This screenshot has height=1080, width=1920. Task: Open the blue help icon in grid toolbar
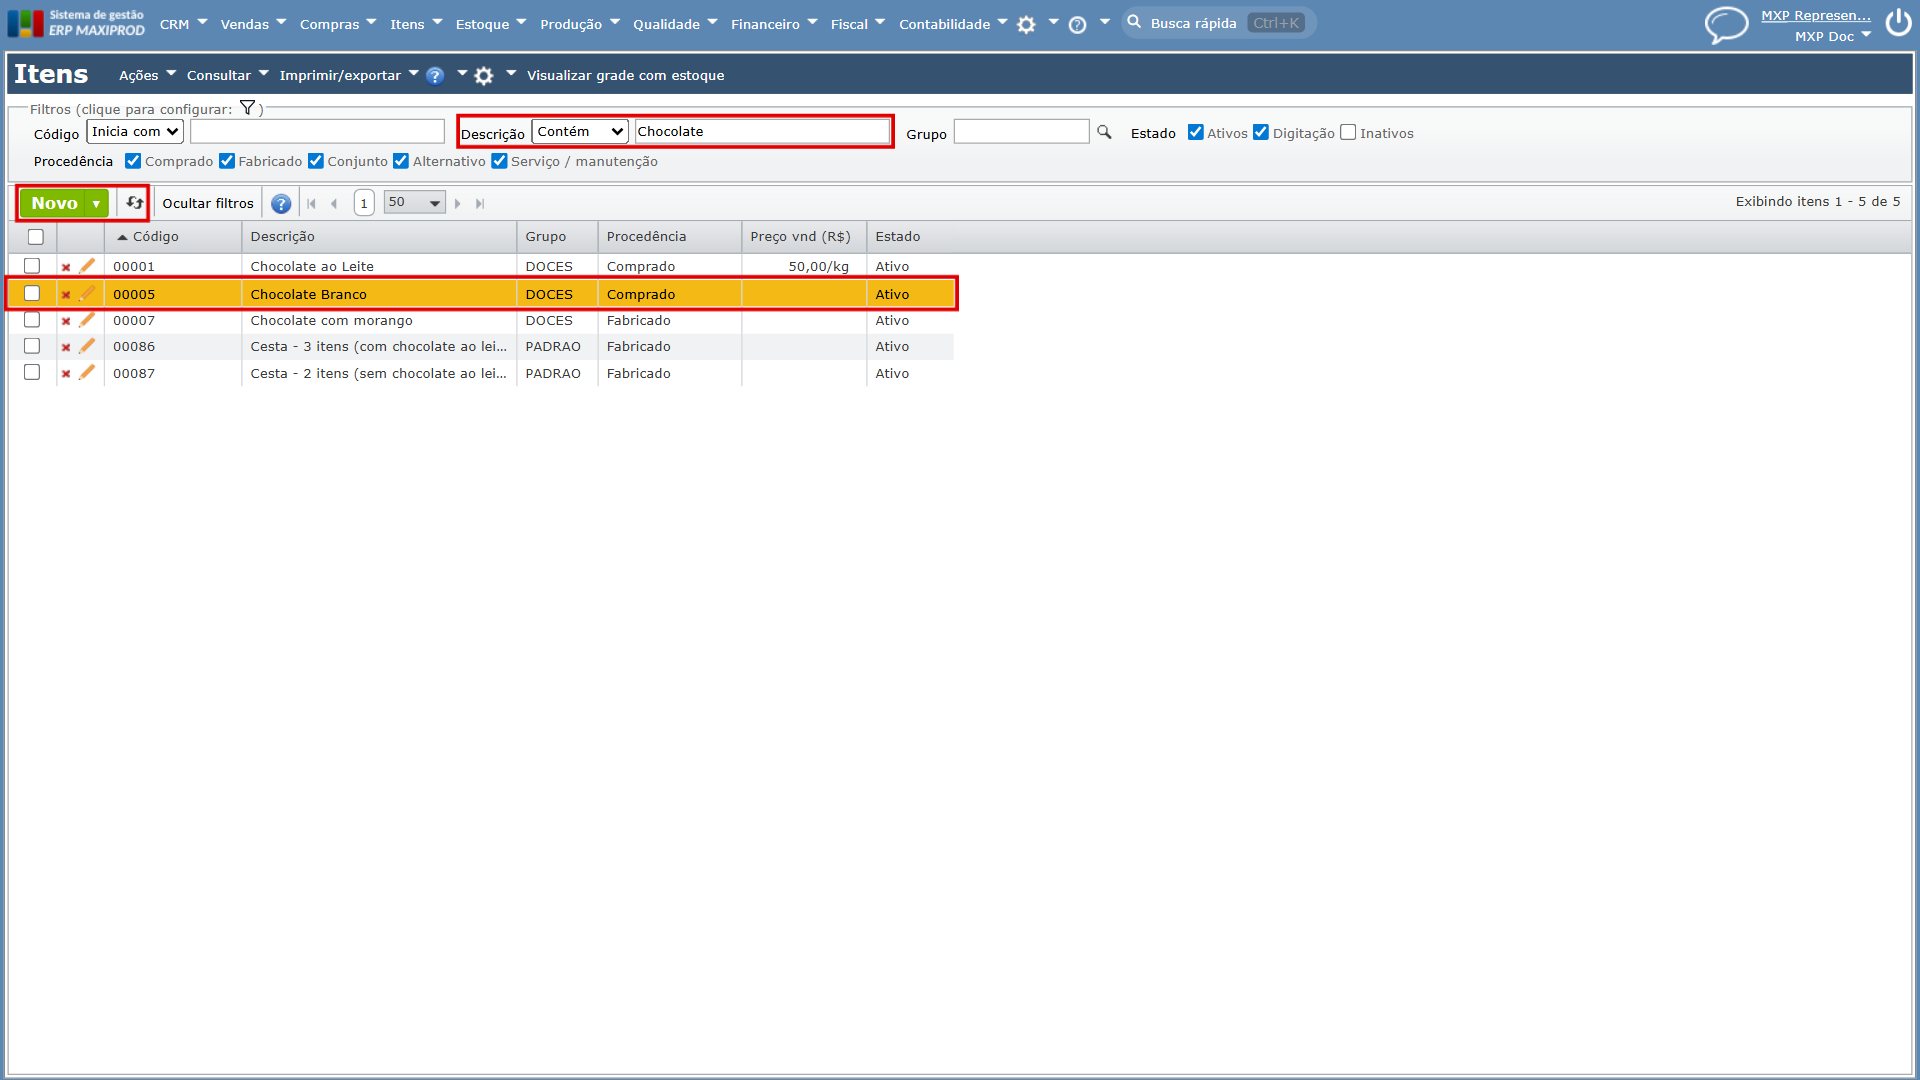(281, 204)
